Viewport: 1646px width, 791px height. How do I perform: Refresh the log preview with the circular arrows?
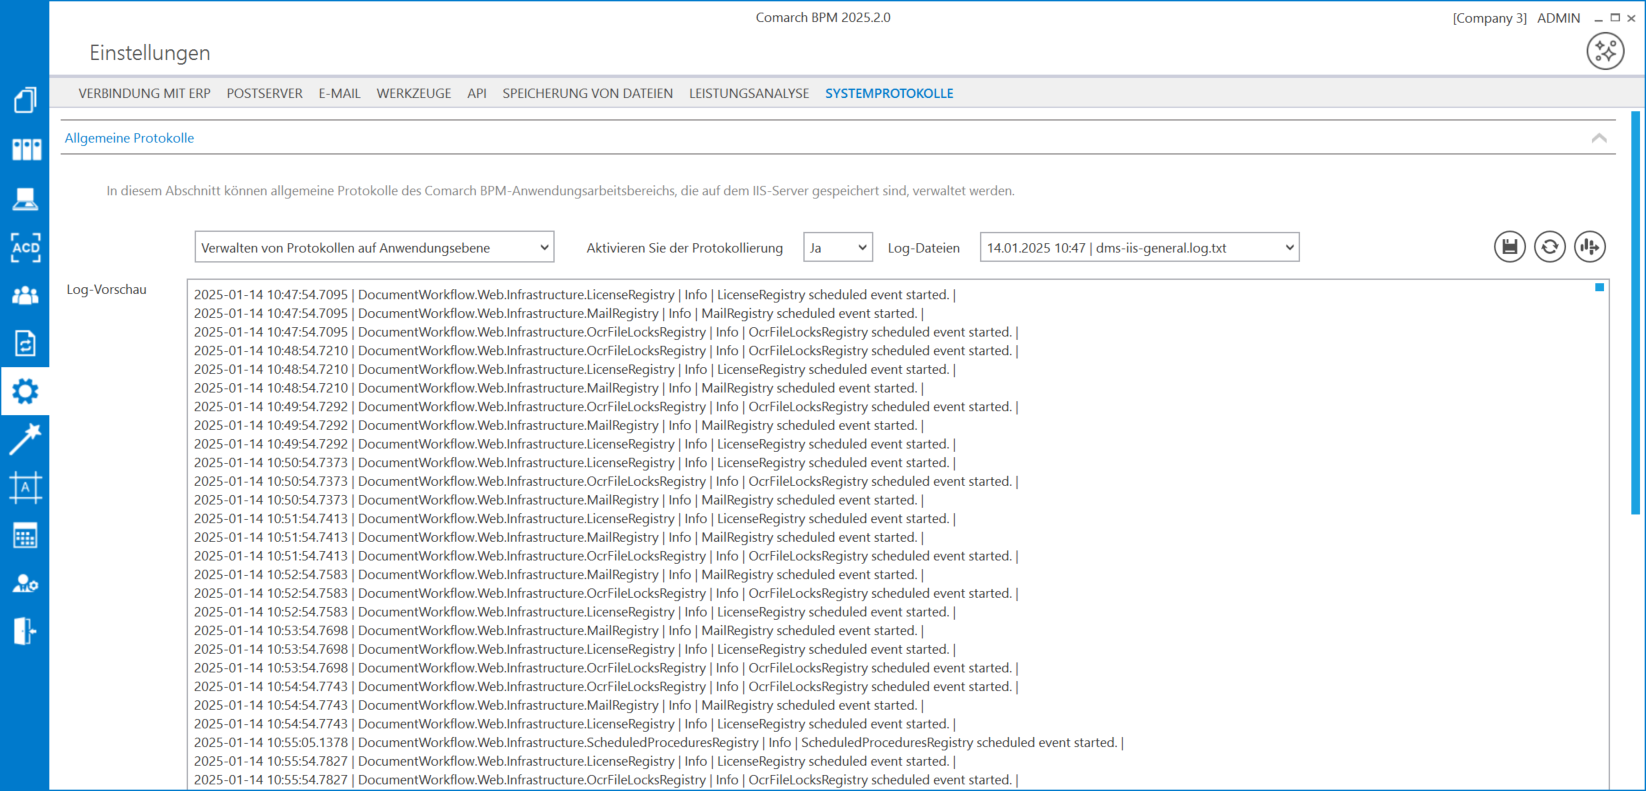tap(1549, 246)
